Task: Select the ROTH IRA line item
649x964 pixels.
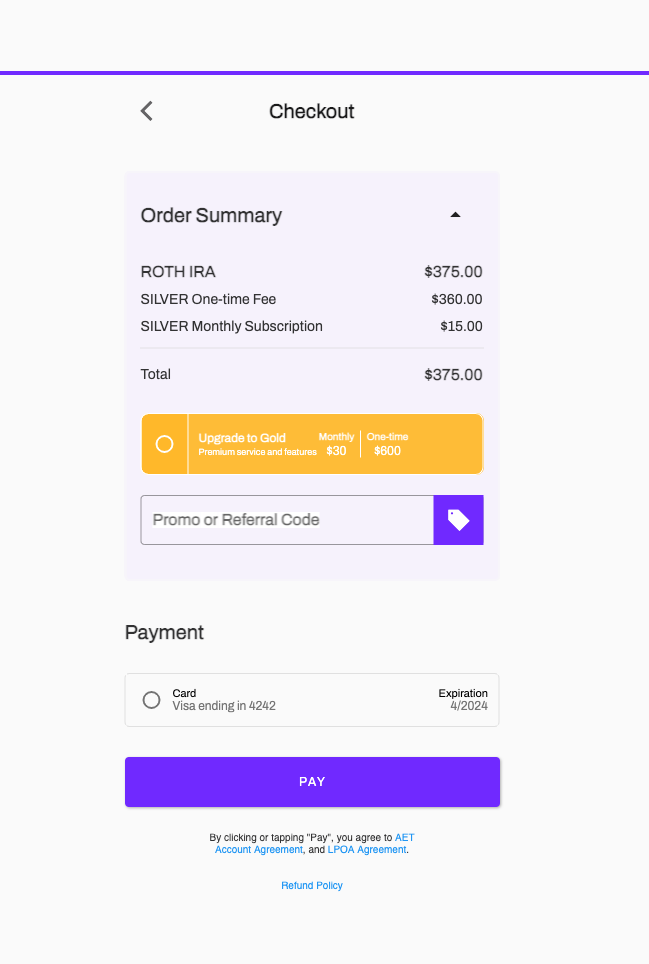Action: (178, 272)
